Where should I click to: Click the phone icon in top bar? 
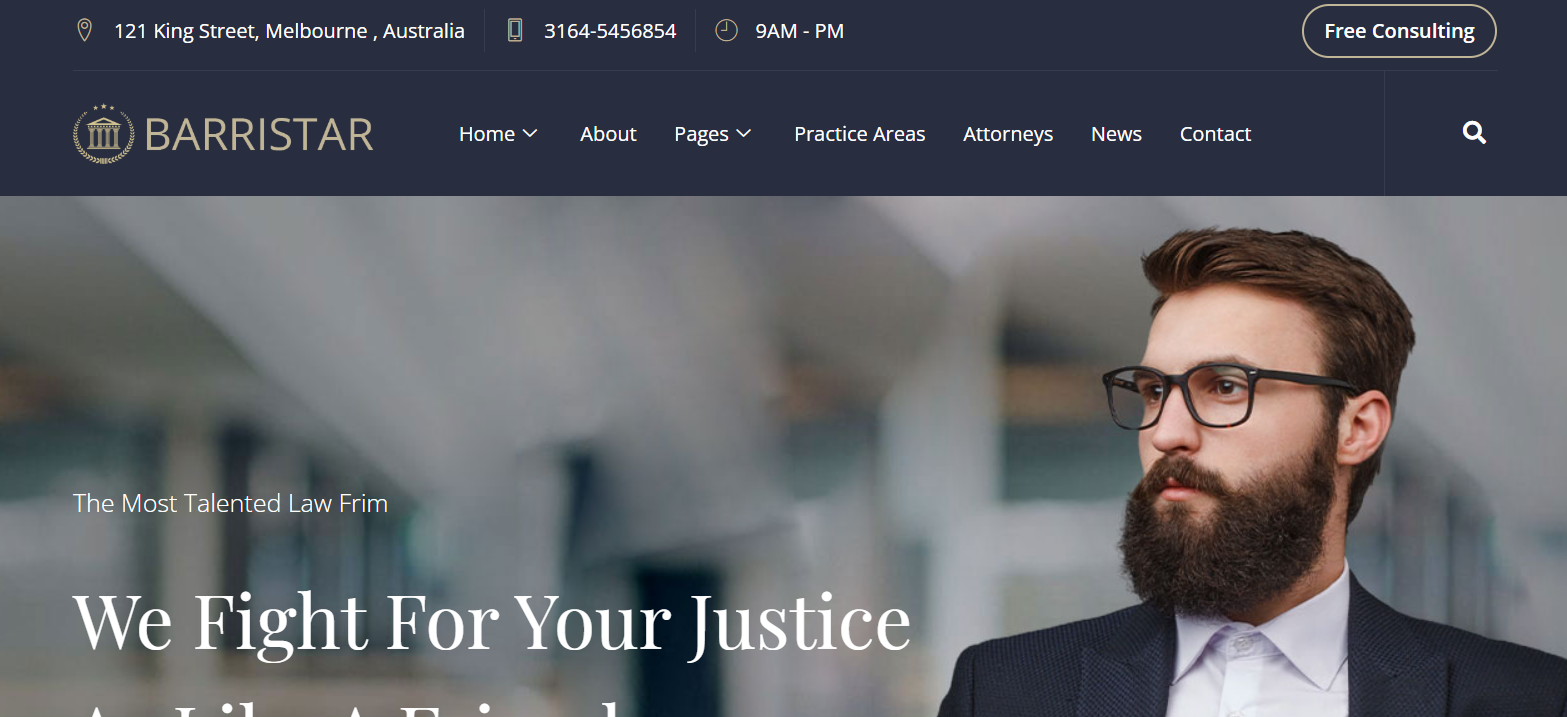coord(515,31)
